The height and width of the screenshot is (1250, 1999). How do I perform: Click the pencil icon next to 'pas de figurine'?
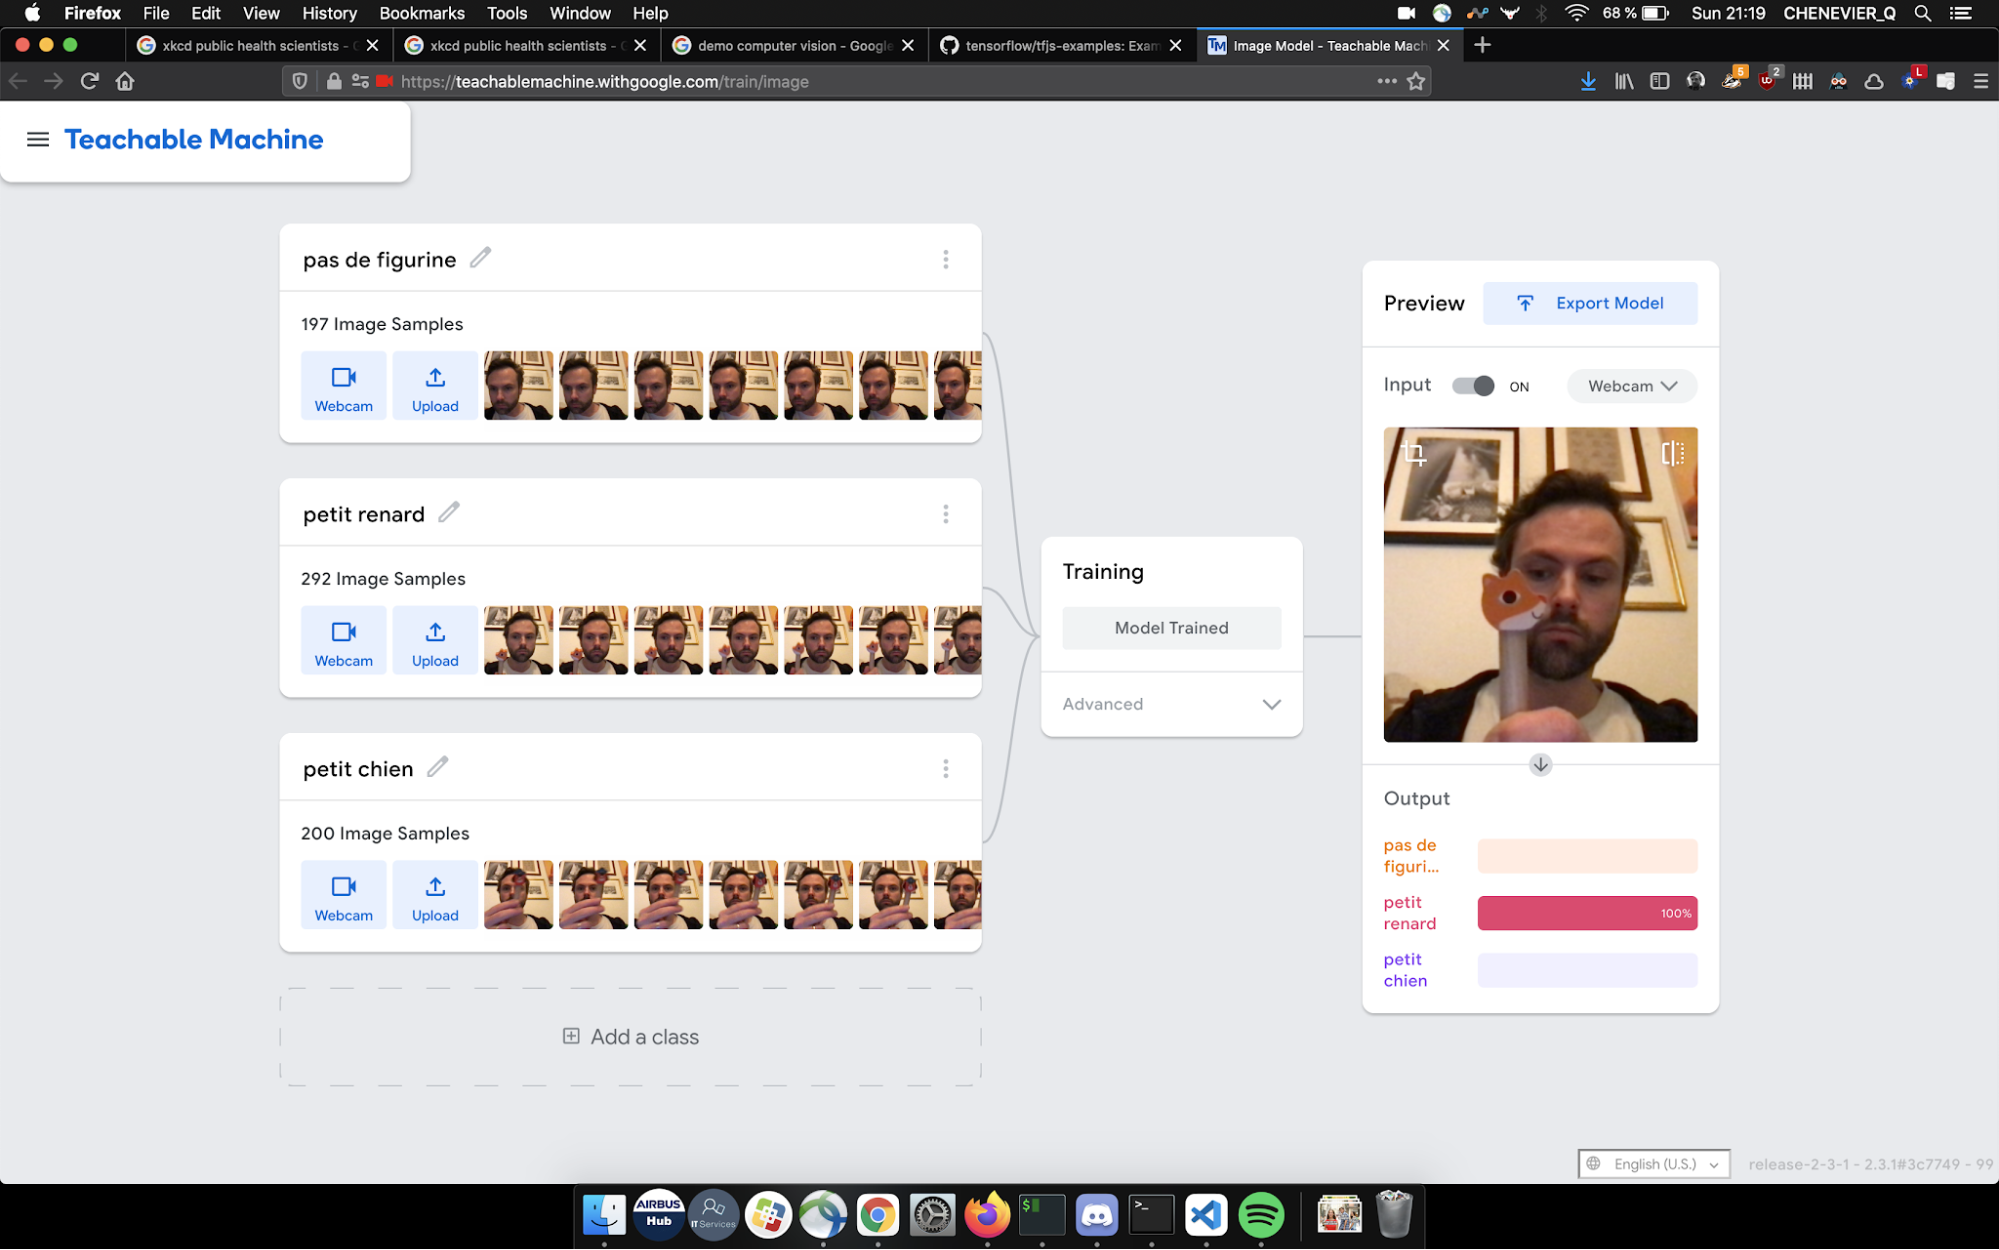(x=480, y=258)
